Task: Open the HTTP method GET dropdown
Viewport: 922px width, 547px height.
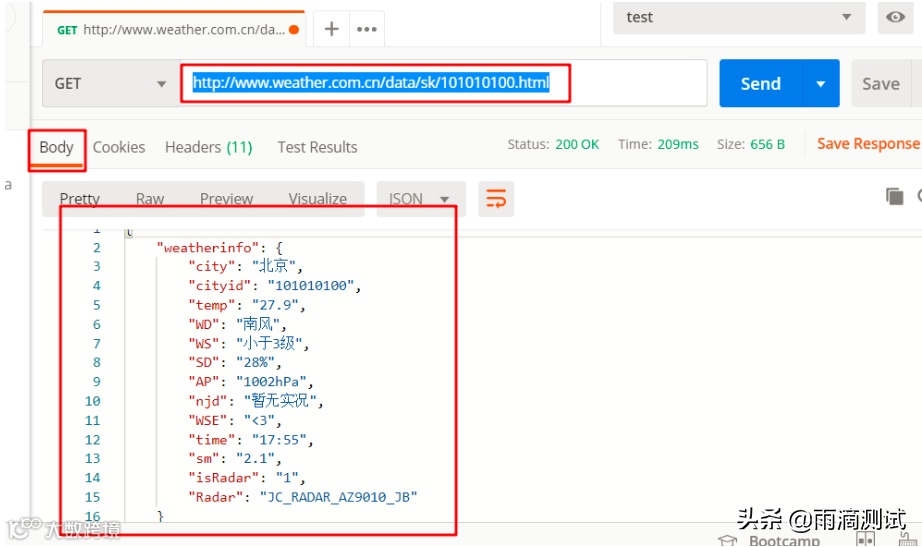Action: (x=111, y=84)
